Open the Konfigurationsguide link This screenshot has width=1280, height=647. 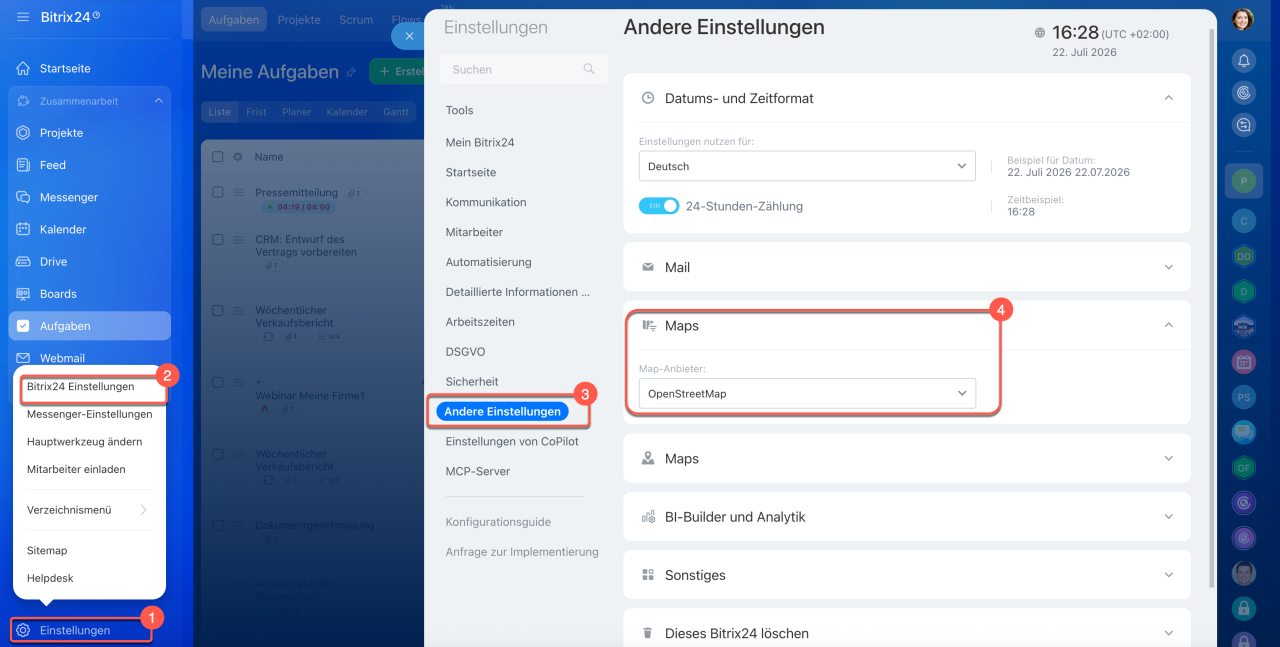pyautogui.click(x=498, y=522)
